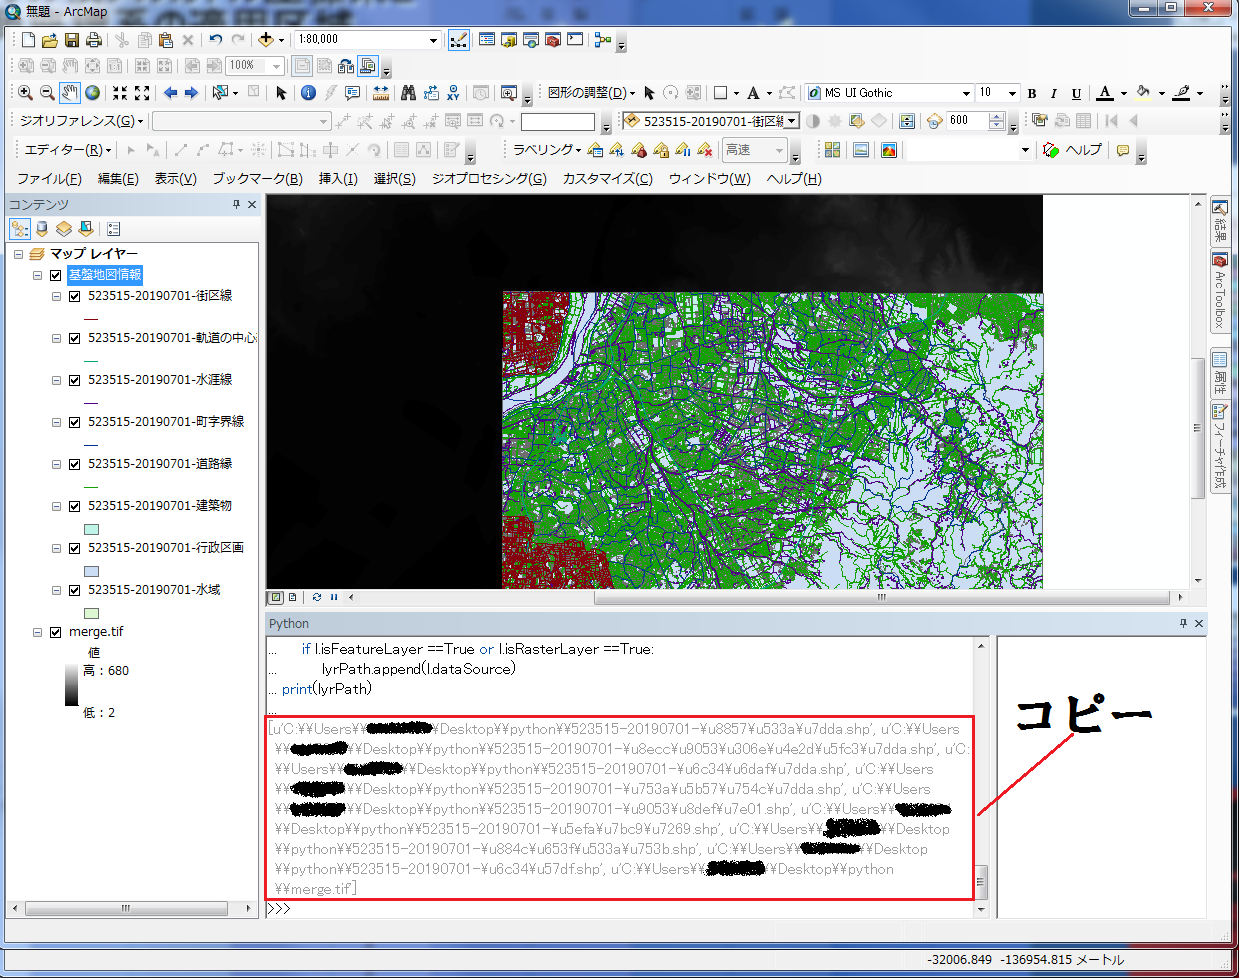The height and width of the screenshot is (978, 1239).
Task: Disable the 523515-20190701-水域 layer checkbox
Action: [x=74, y=589]
